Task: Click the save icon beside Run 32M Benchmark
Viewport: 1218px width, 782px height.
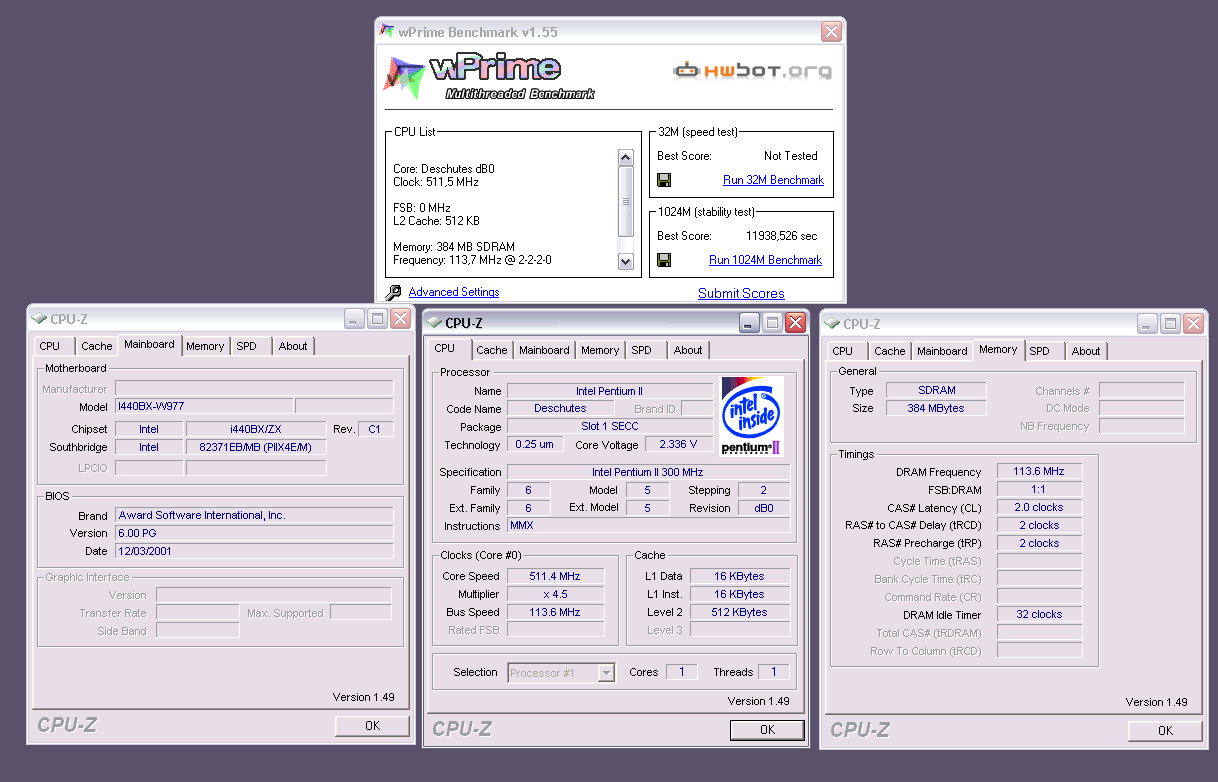Action: click(664, 180)
